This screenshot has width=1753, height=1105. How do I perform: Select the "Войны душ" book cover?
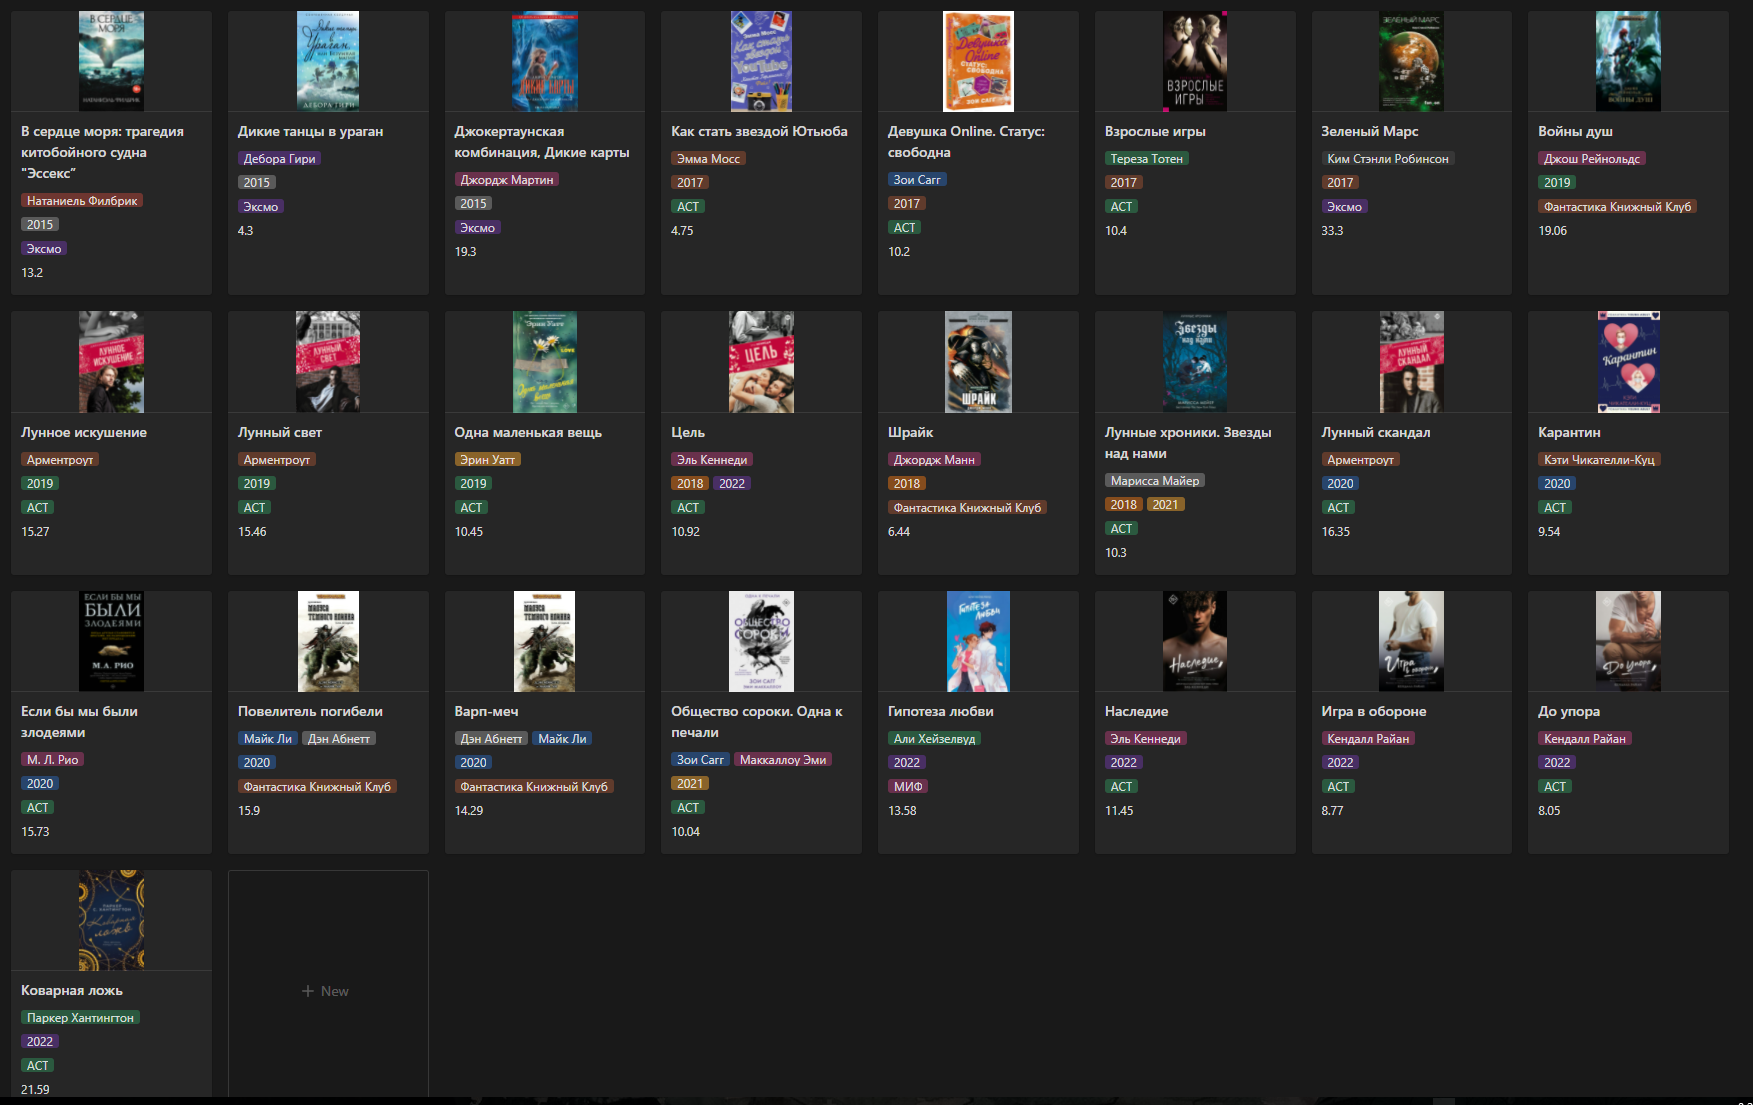coord(1628,61)
